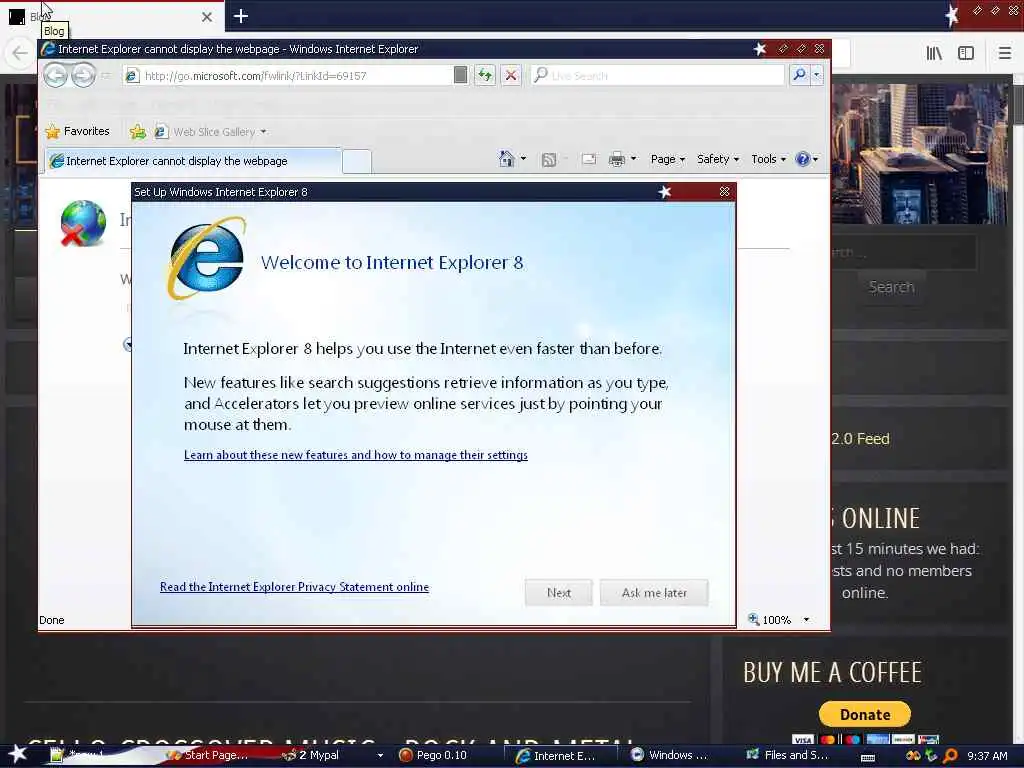Click the Start star button on taskbar
The image size is (1024, 768).
coord(18,754)
